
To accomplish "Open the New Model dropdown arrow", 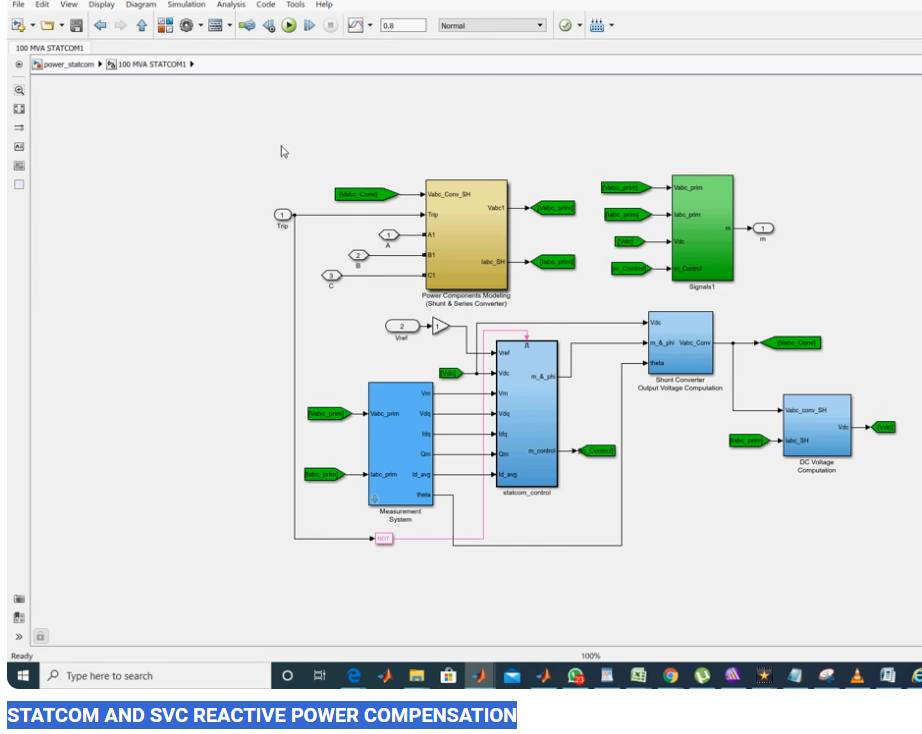I will (x=32, y=25).
